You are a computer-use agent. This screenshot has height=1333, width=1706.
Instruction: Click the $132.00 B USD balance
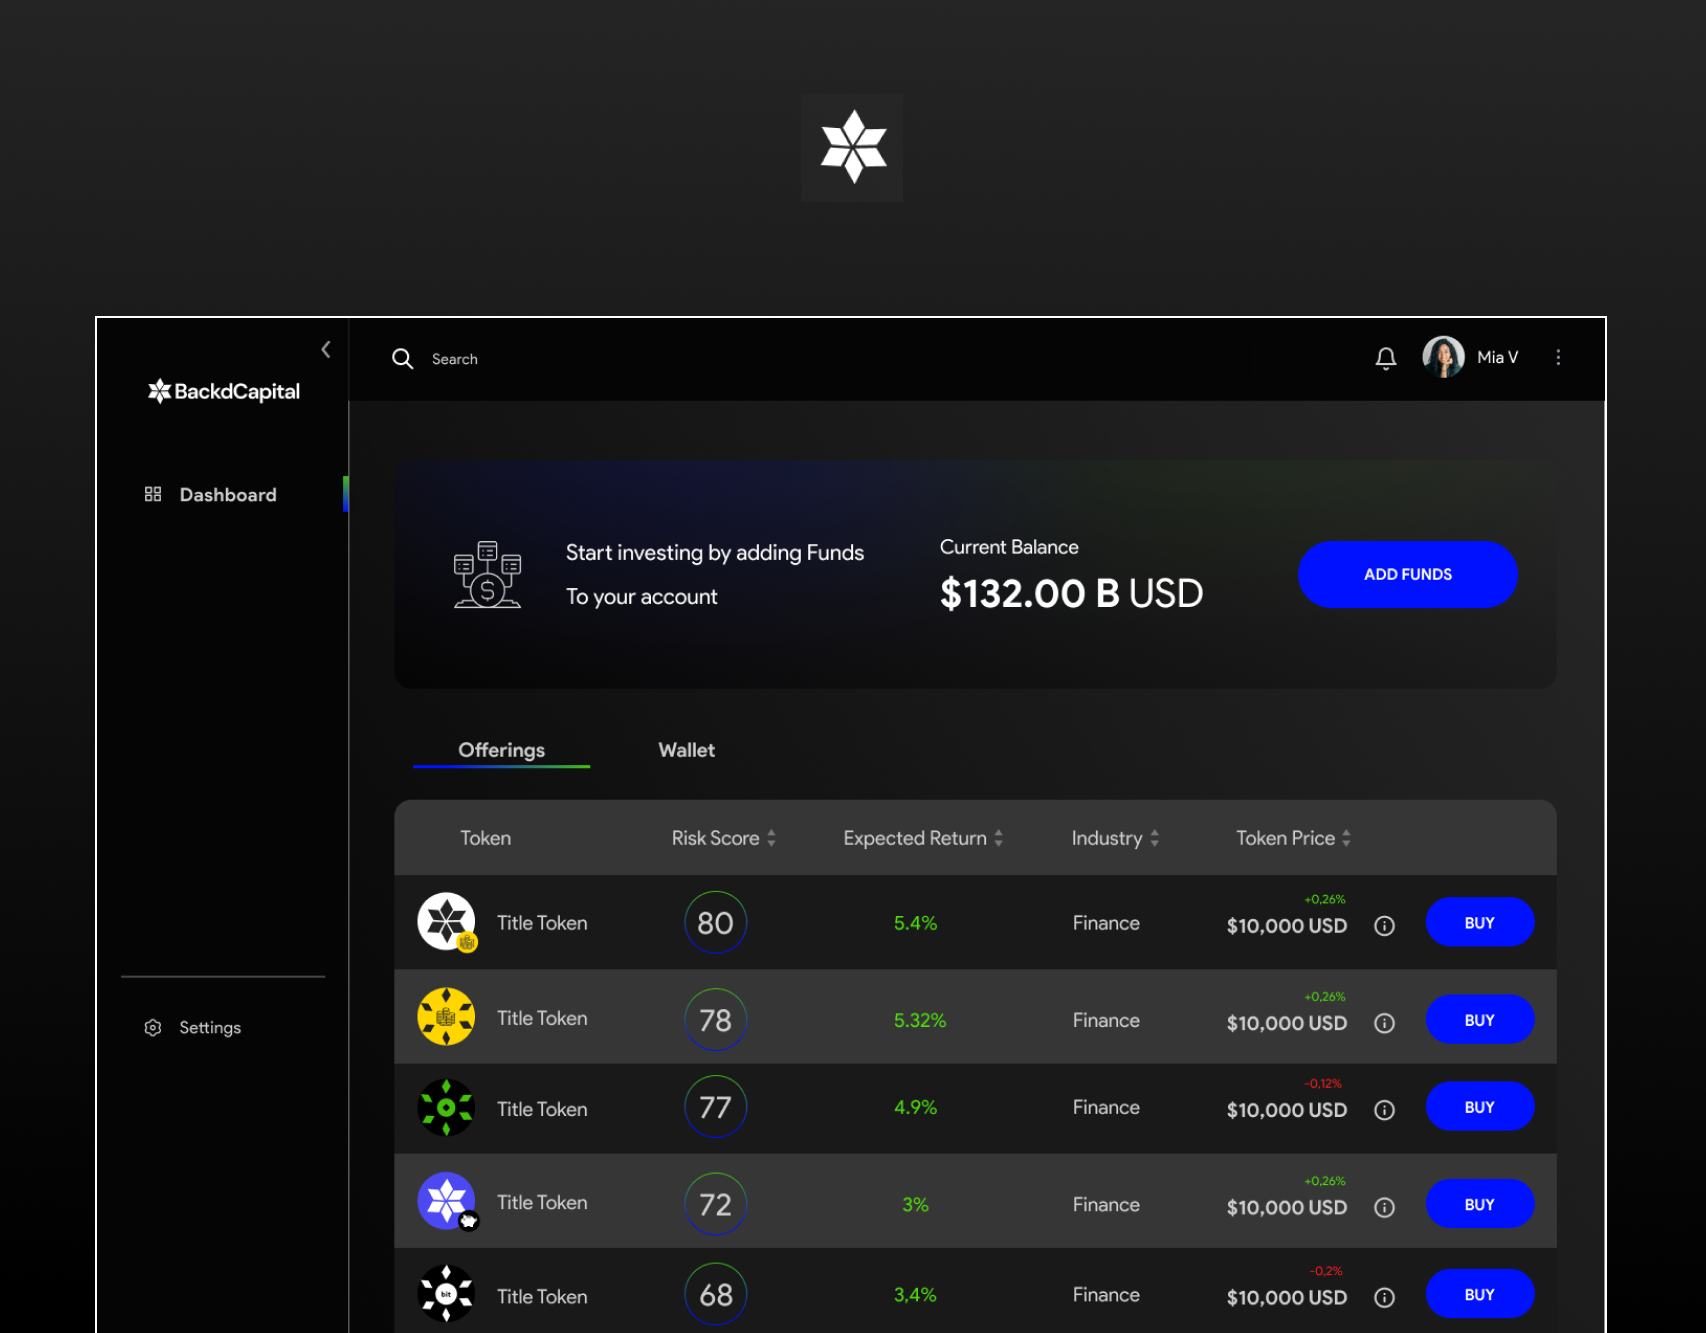point(1071,593)
